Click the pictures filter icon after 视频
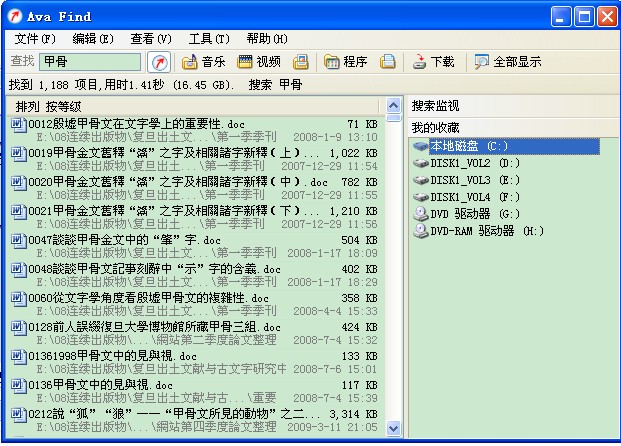Image resolution: width=621 pixels, height=446 pixels. (x=300, y=62)
